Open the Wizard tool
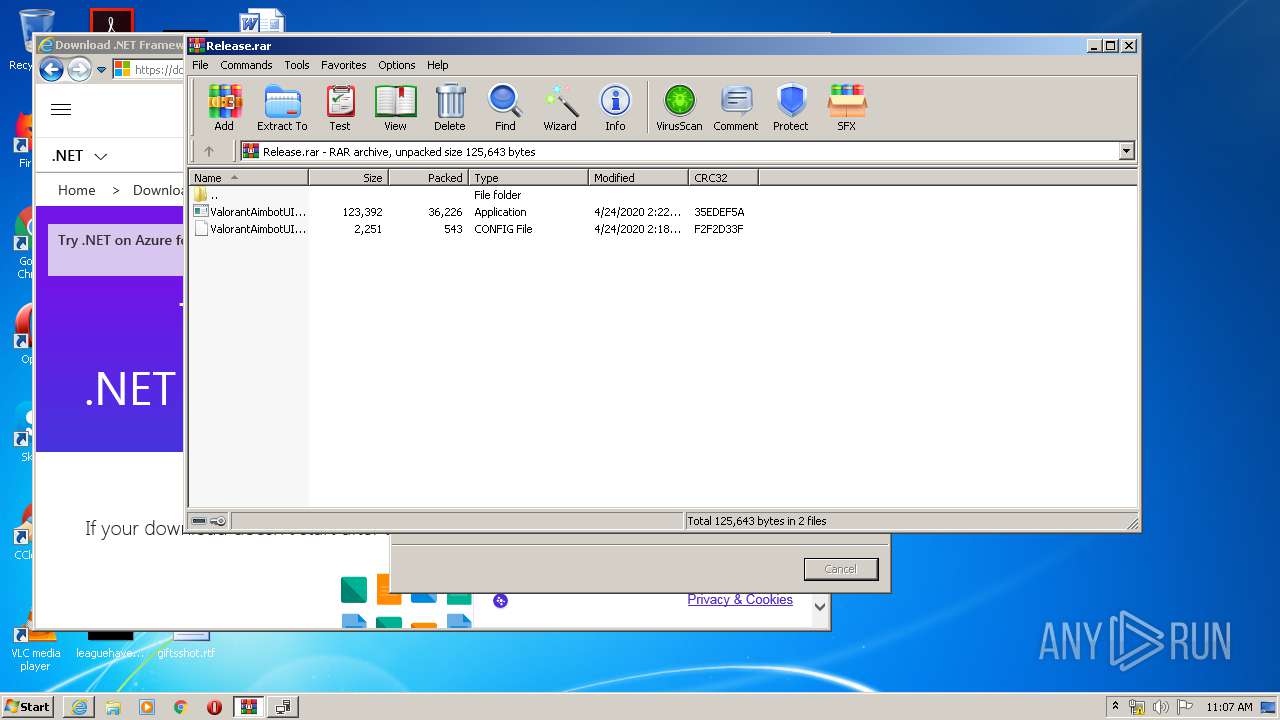This screenshot has height=720, width=1280. 560,108
